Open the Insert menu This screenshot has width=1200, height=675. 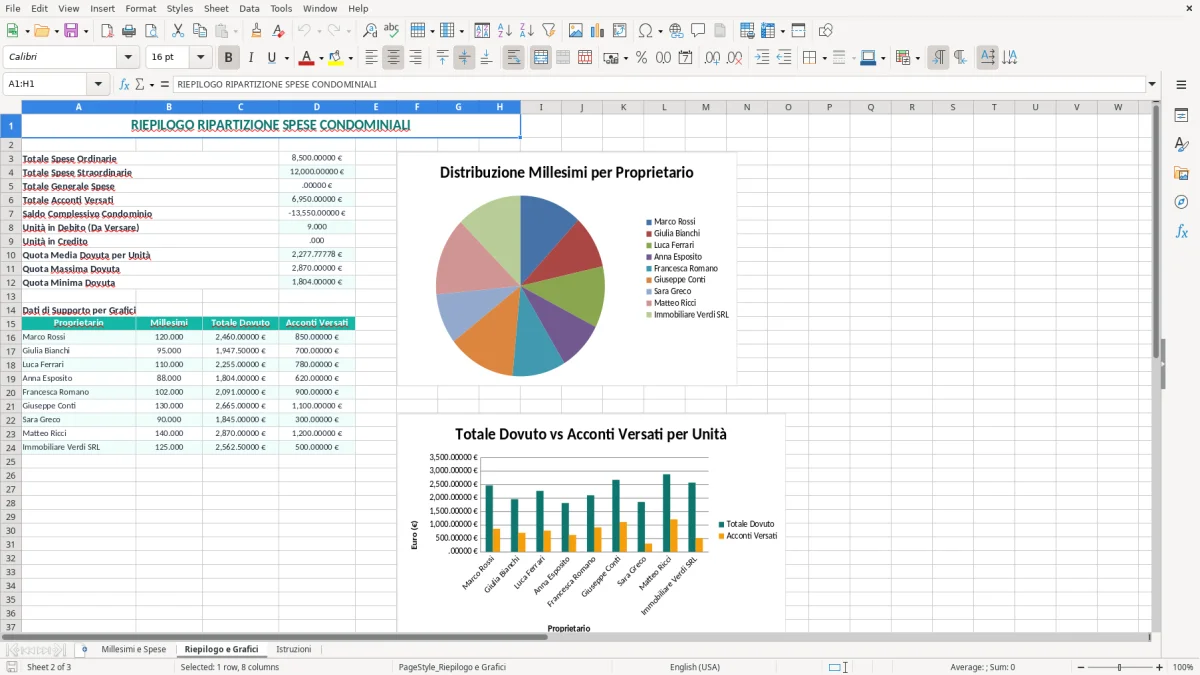coord(102,8)
